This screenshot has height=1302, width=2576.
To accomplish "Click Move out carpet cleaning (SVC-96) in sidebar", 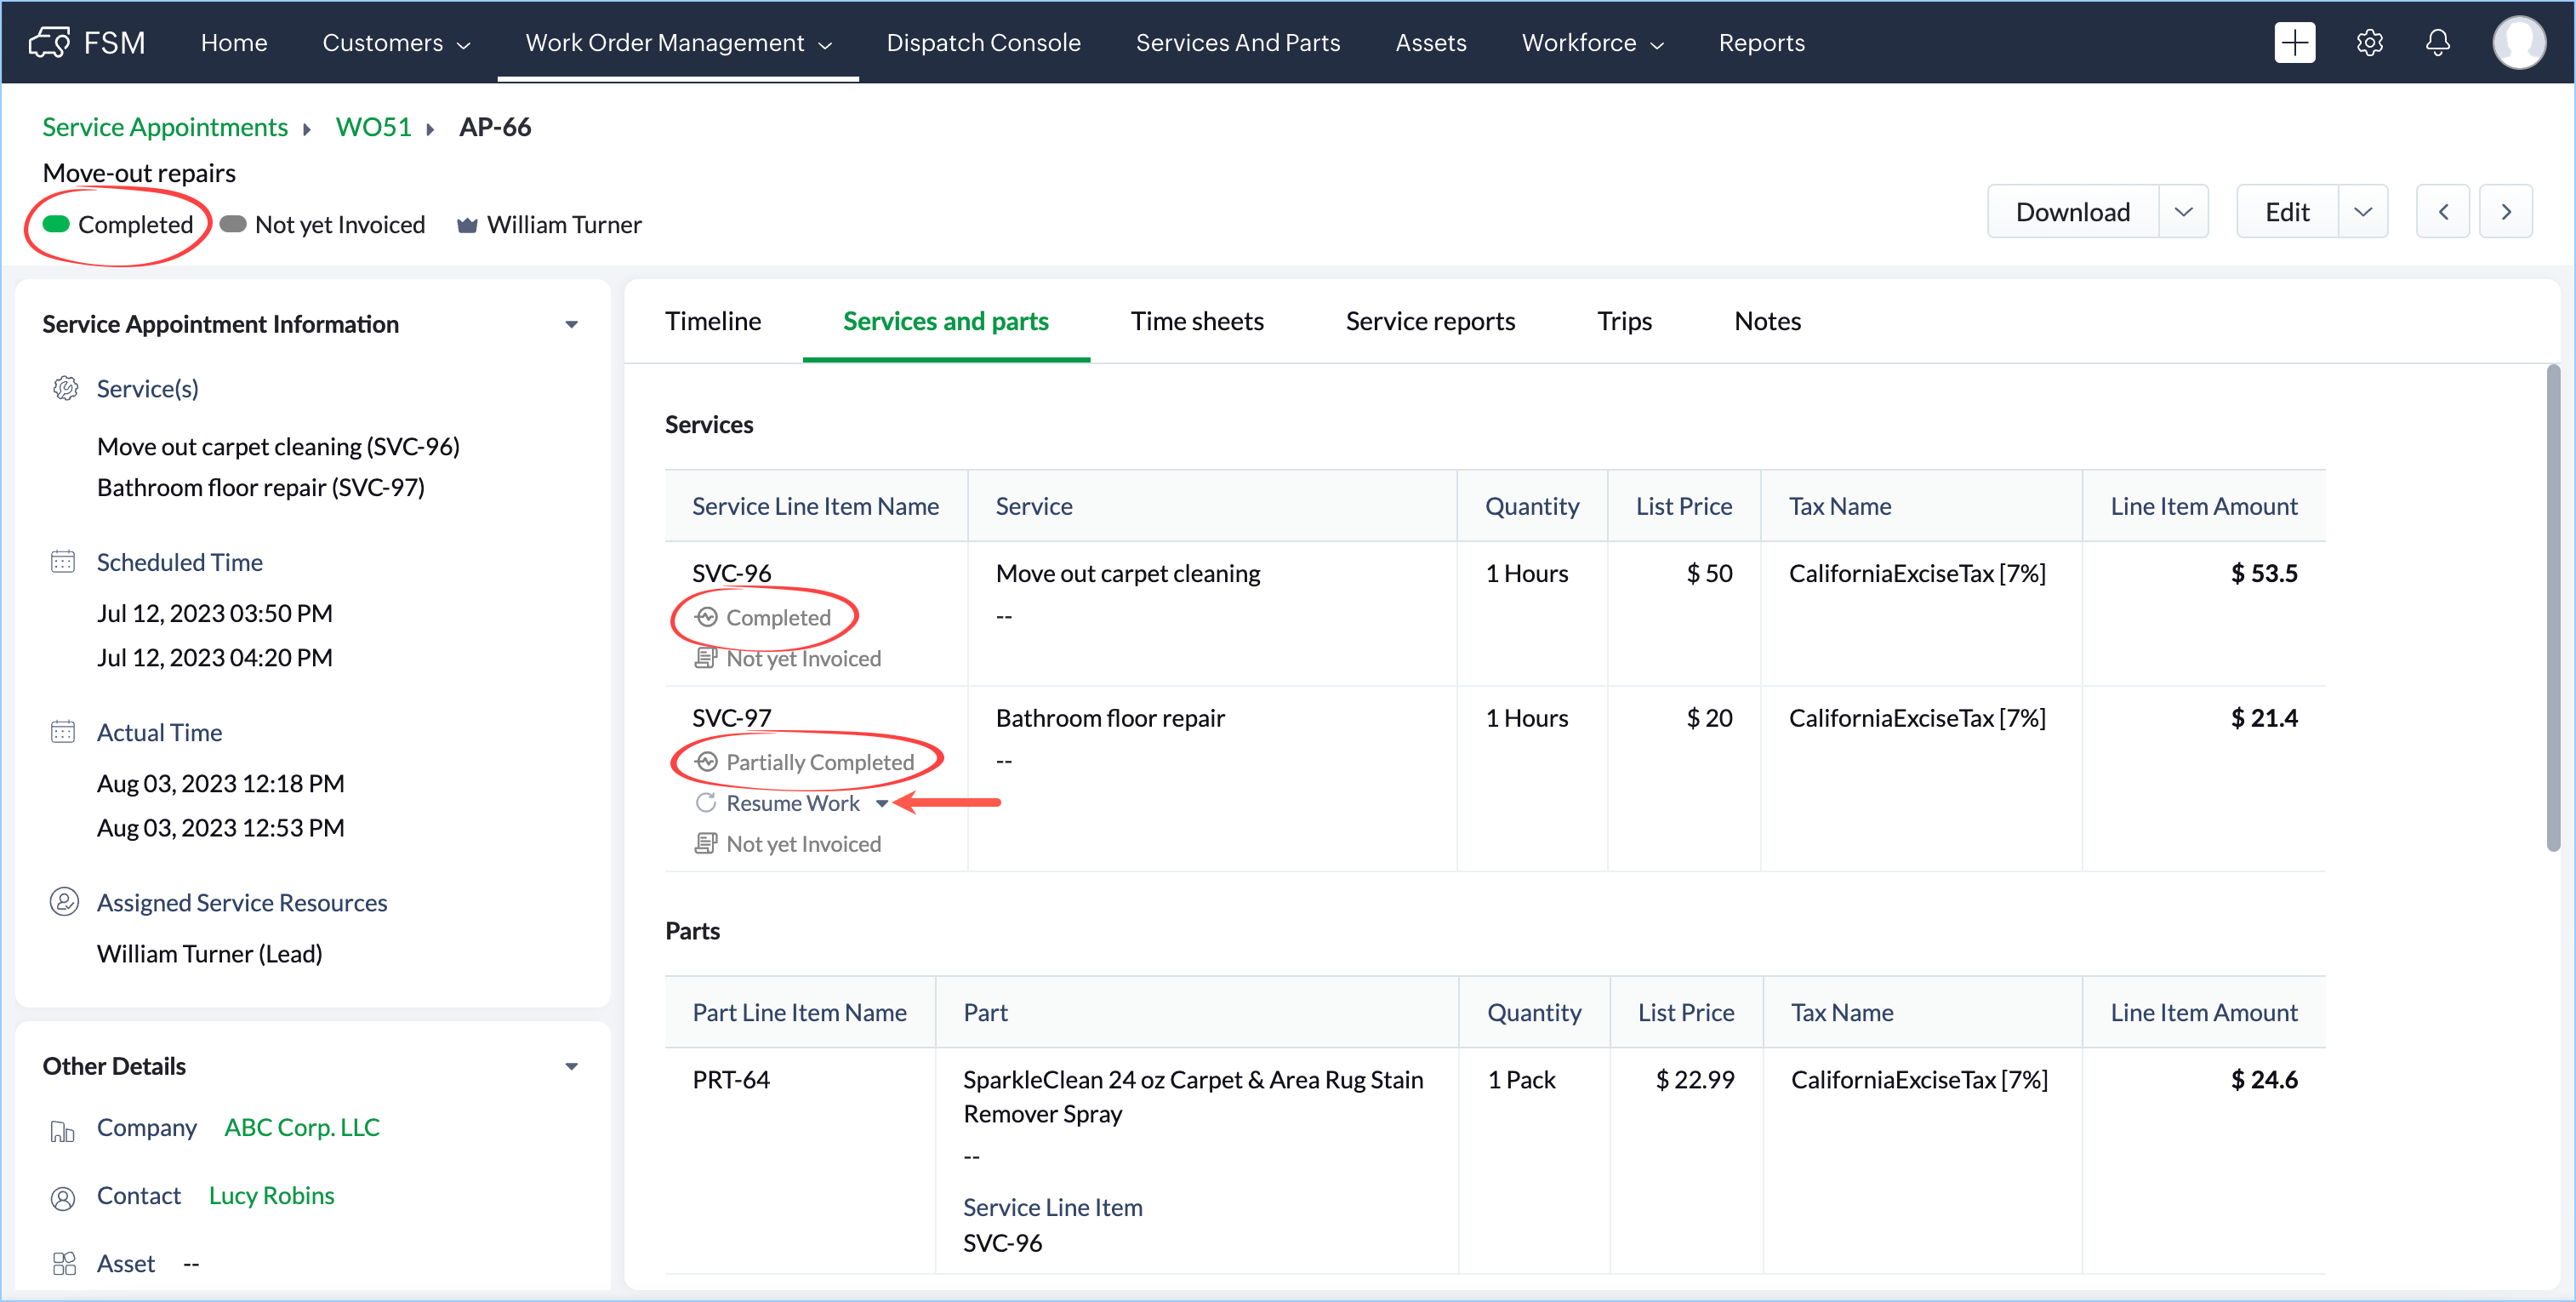I will [x=278, y=446].
